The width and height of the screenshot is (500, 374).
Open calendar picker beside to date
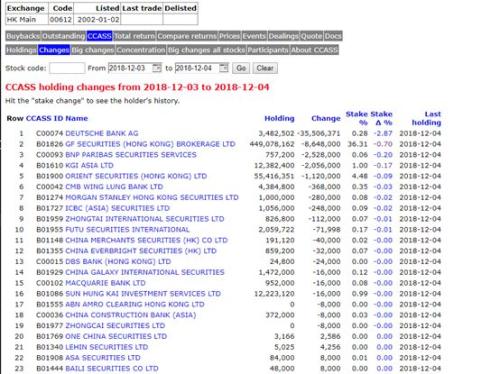[224, 68]
